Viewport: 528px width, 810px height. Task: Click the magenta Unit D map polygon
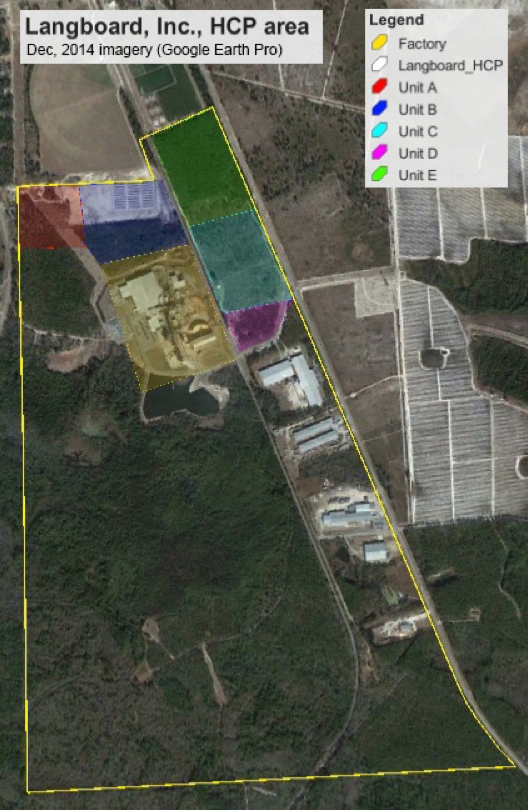256,325
